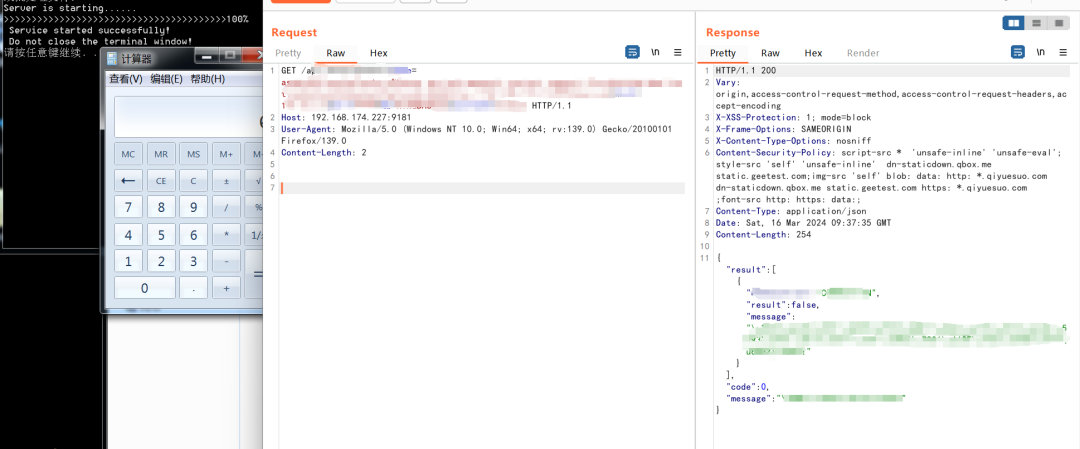
Task: Open calculator 查看(V) menu
Action: (125, 79)
